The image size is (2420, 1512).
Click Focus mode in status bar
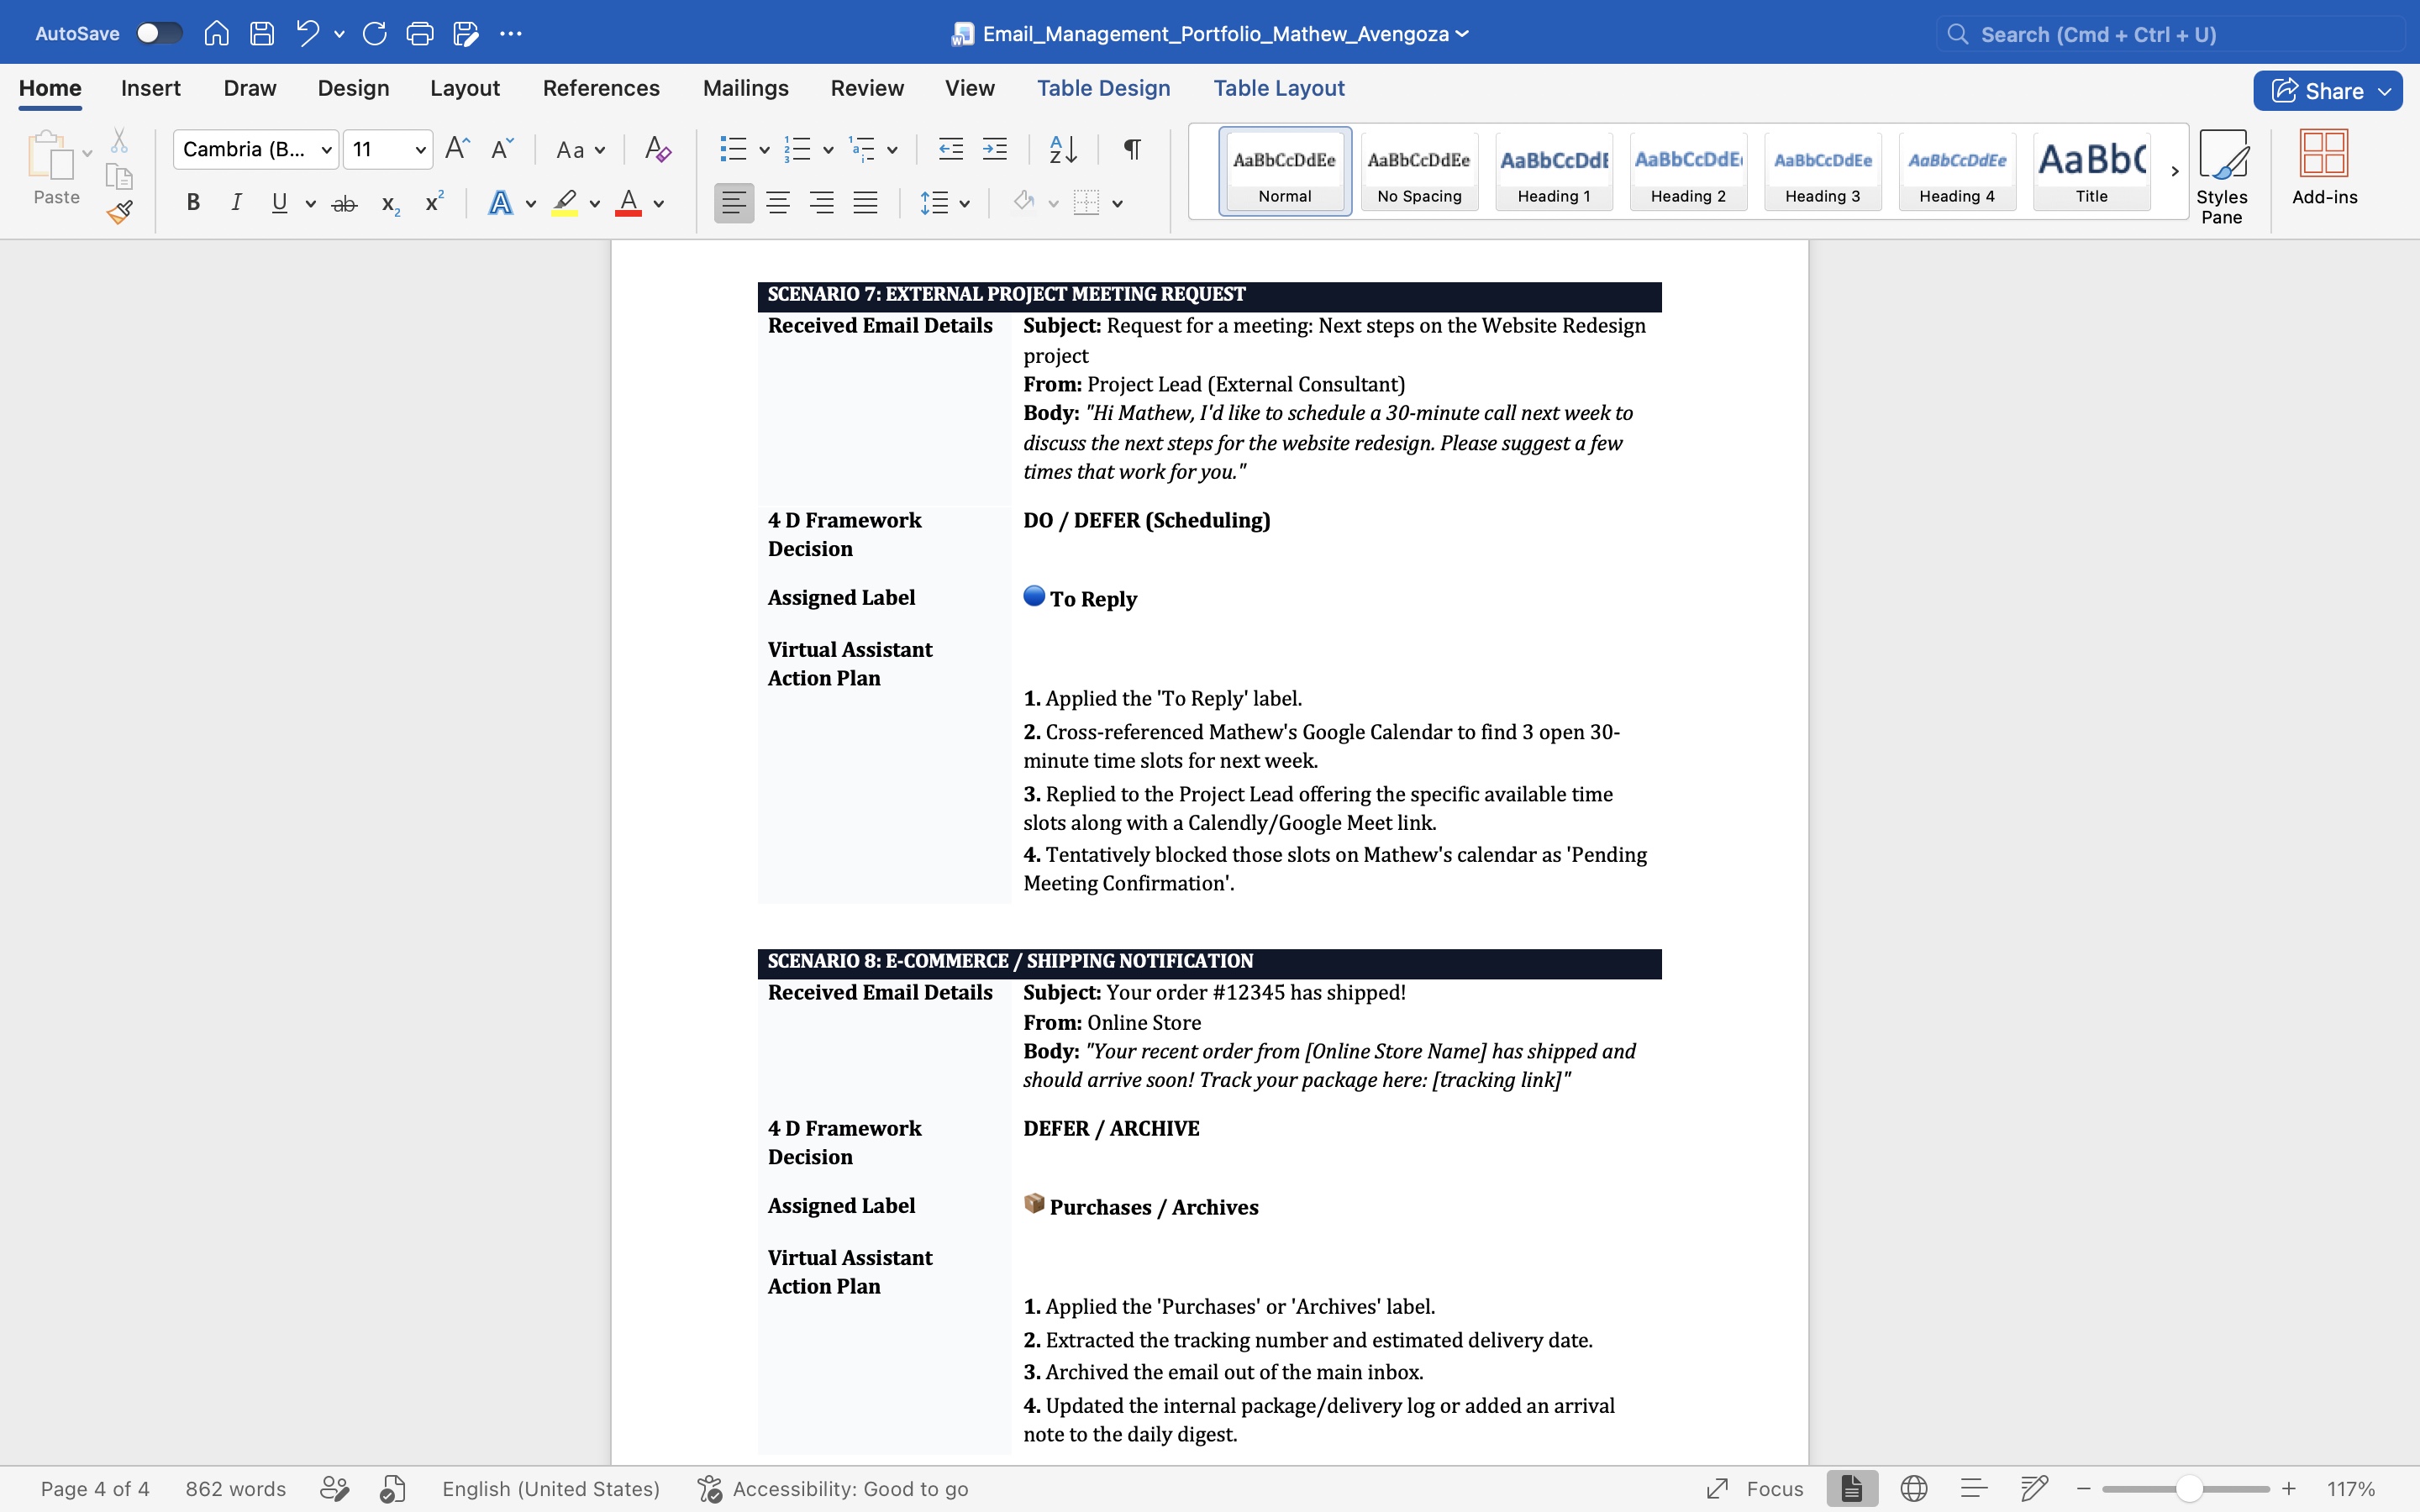[1755, 1489]
